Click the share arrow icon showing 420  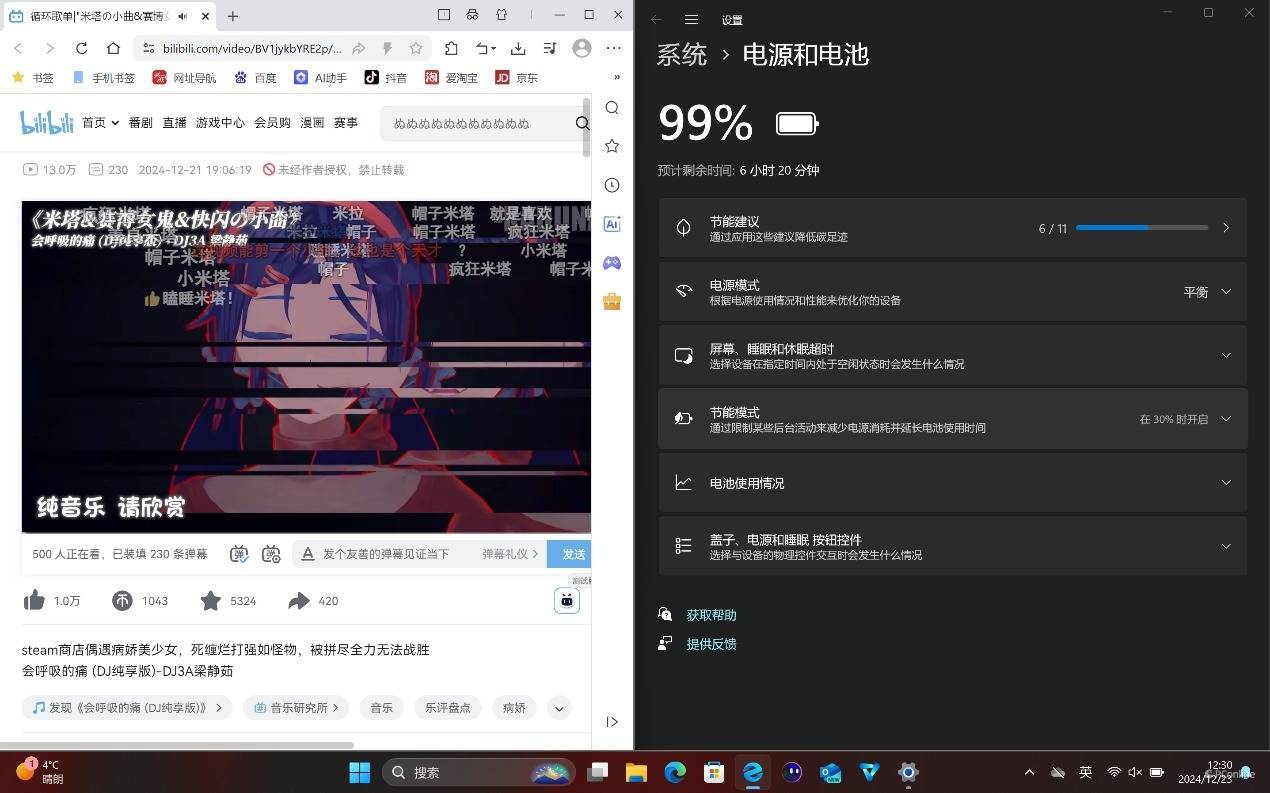pos(298,600)
